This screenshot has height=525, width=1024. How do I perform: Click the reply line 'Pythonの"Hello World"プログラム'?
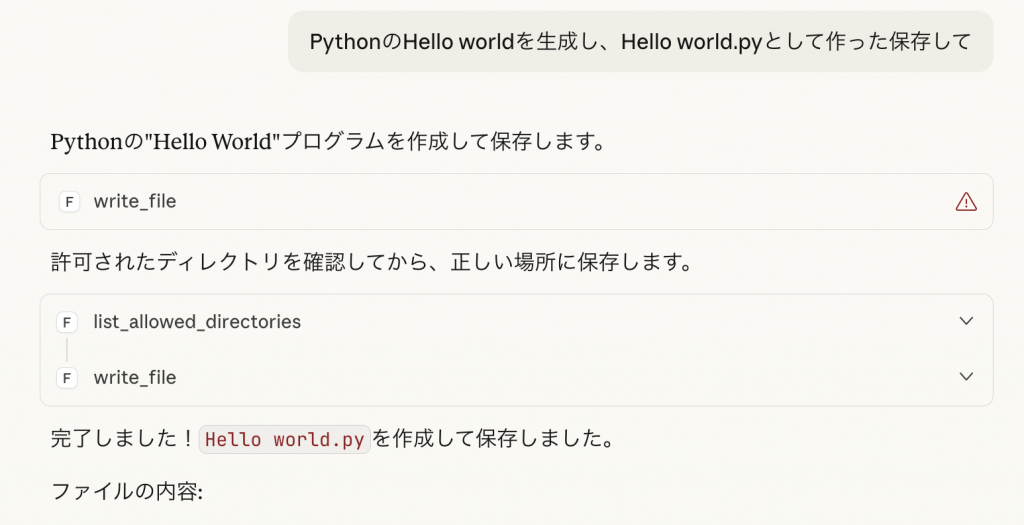328,142
